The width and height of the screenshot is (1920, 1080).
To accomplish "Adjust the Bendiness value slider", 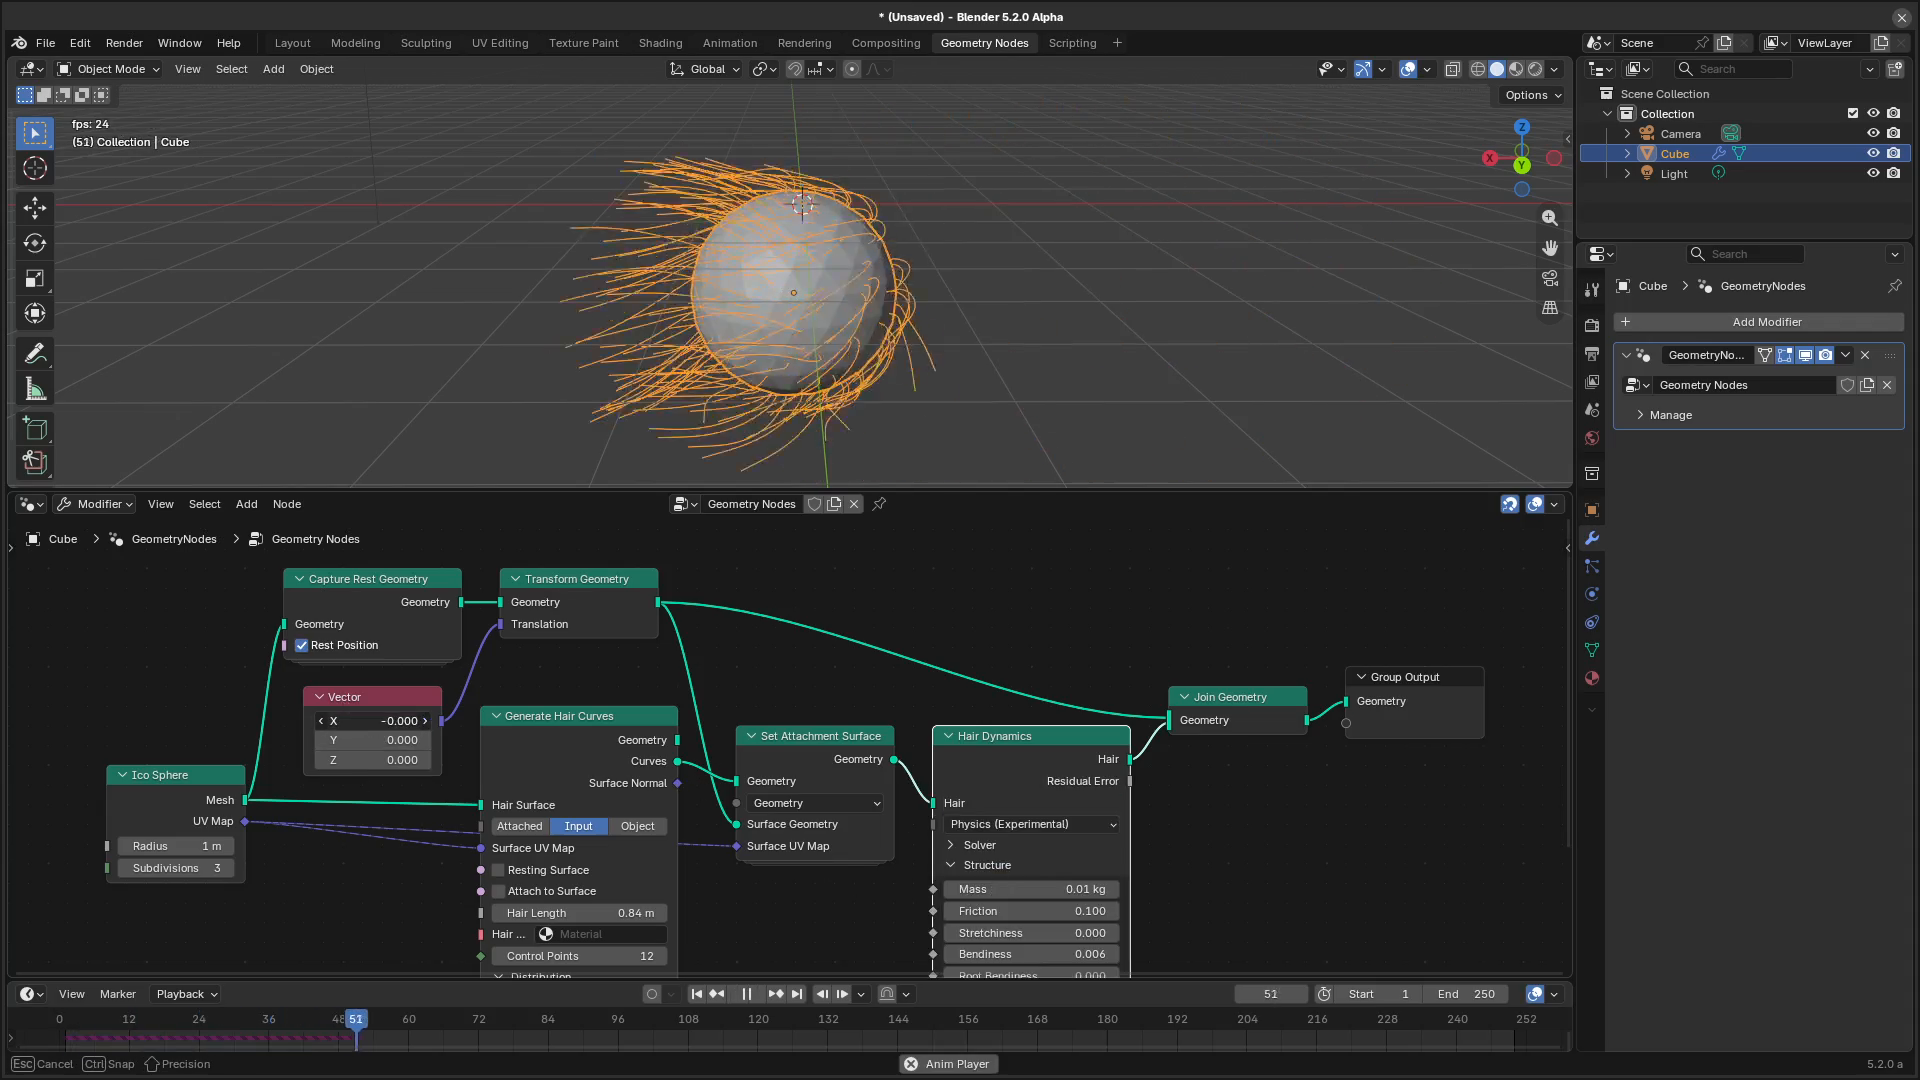I will pyautogui.click(x=1031, y=954).
